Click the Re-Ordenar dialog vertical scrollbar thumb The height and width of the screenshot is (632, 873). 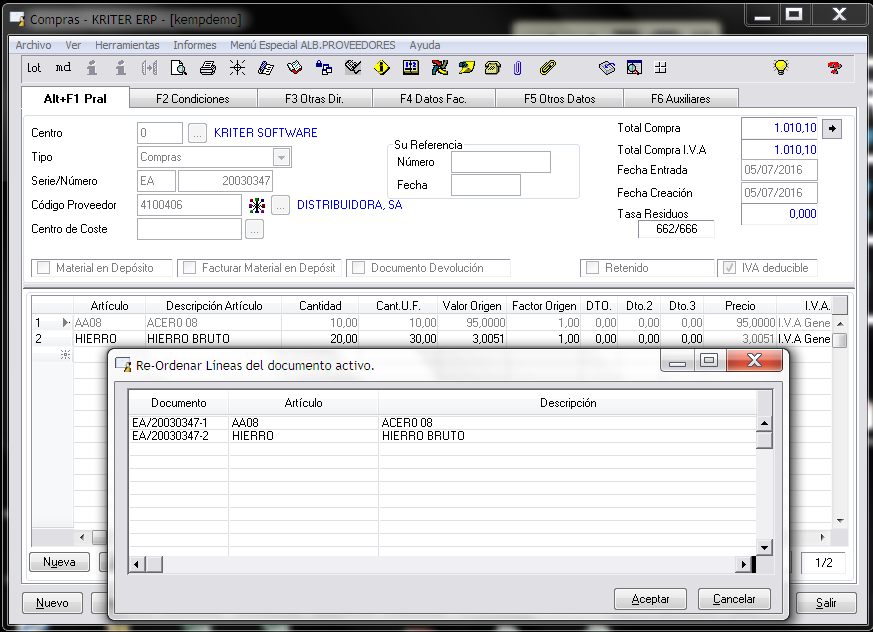764,440
